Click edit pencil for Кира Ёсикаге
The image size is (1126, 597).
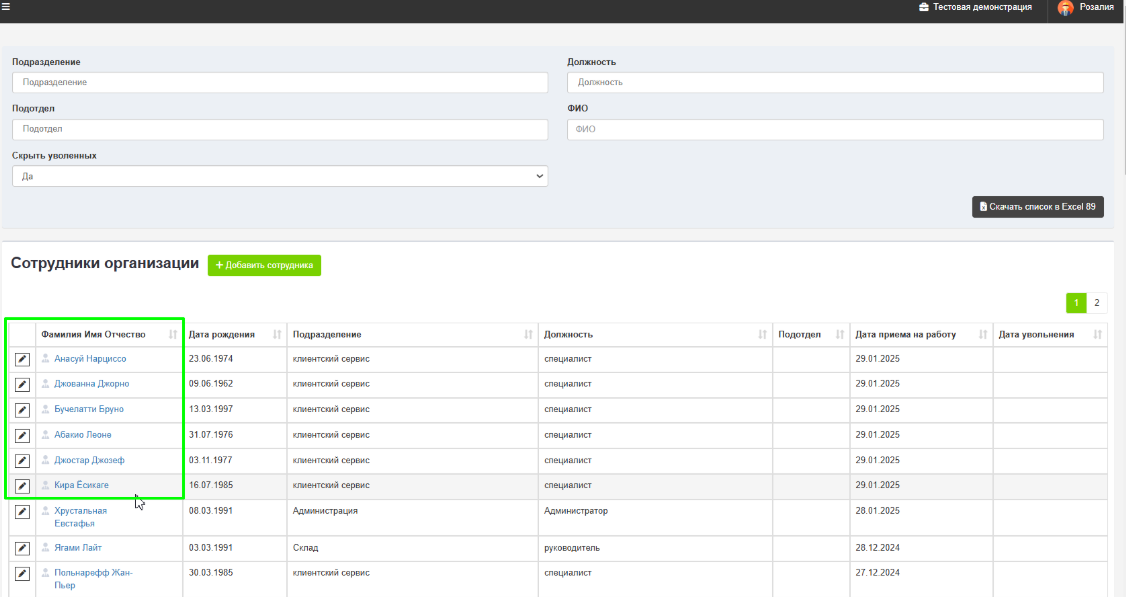[x=22, y=486]
